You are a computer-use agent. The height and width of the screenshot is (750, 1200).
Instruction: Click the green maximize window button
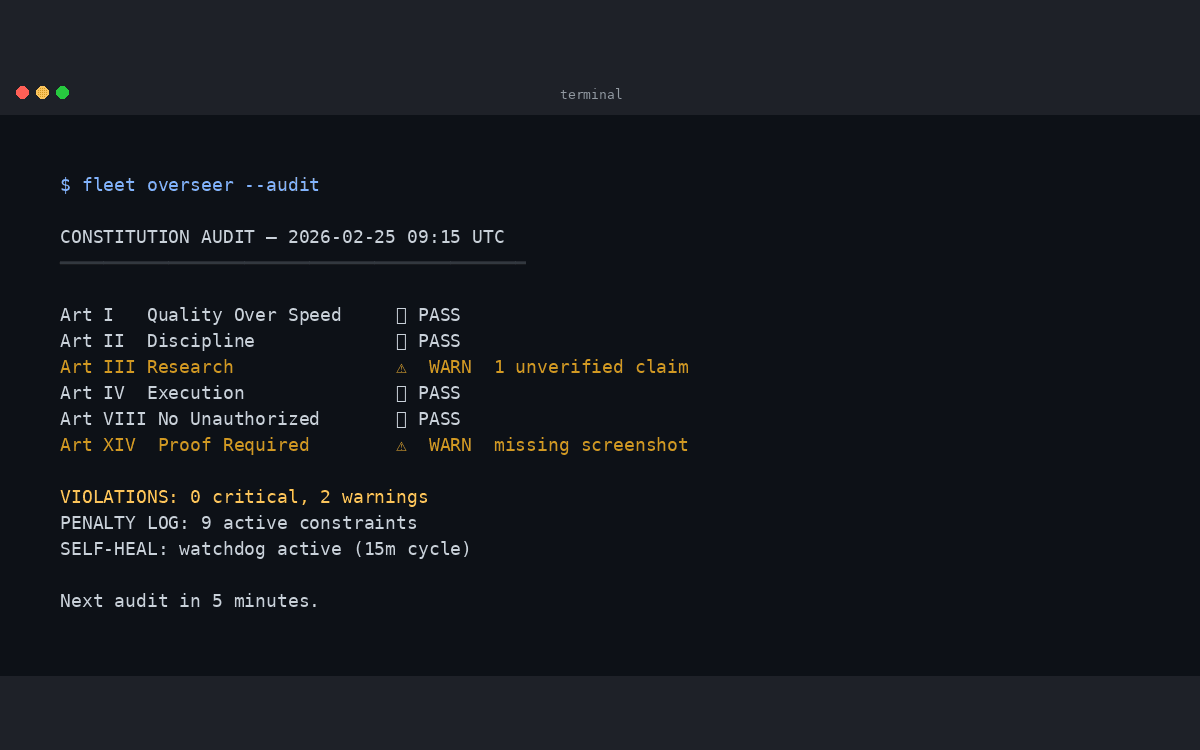tap(62, 93)
